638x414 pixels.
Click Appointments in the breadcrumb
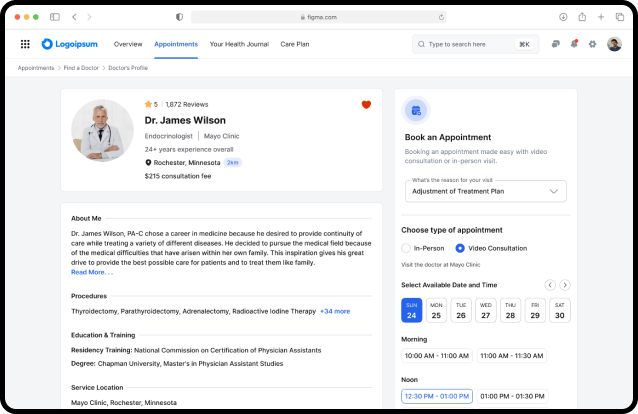click(x=36, y=68)
